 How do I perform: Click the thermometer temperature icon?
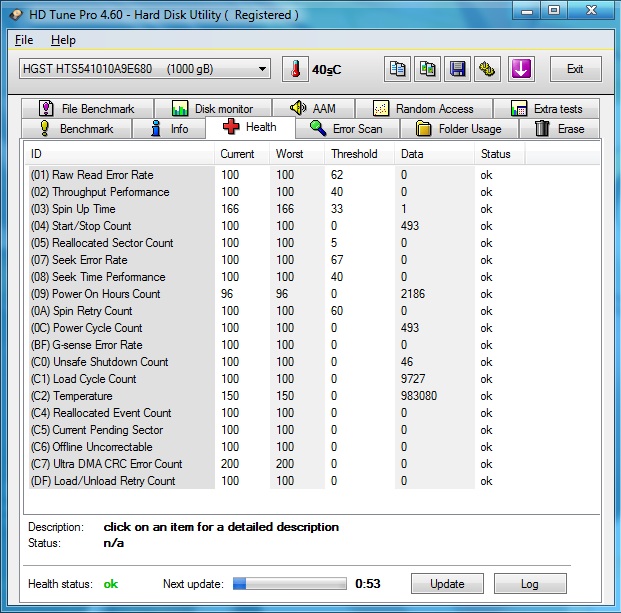(295, 69)
